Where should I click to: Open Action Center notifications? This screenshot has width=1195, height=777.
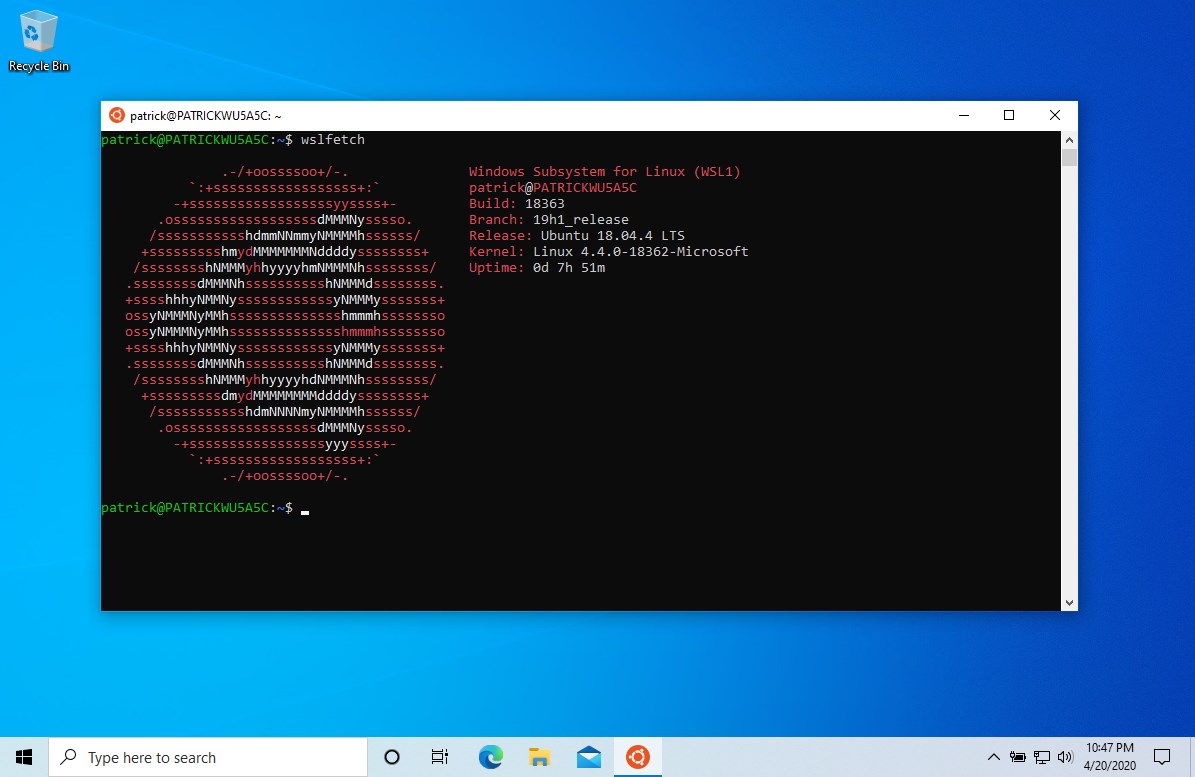pos(1160,757)
